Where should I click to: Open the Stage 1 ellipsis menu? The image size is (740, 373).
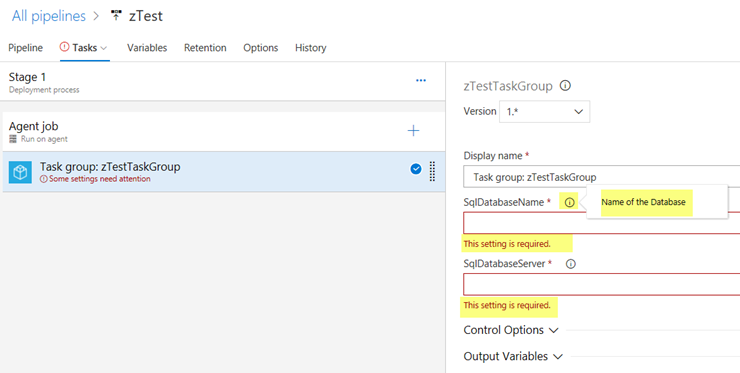point(421,81)
